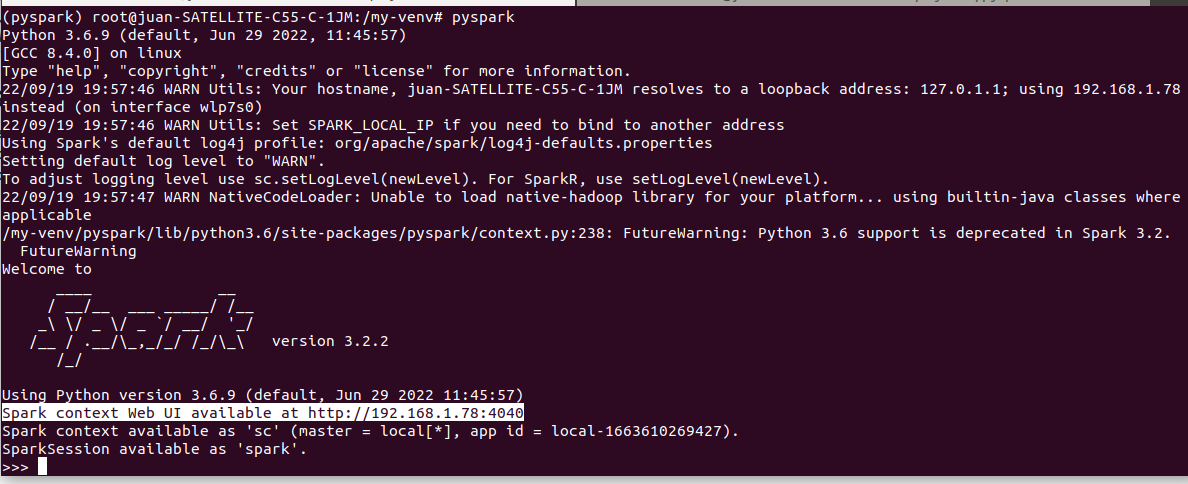Click the >>> Python prompt symbol
The width and height of the screenshot is (1188, 484).
tap(15, 467)
